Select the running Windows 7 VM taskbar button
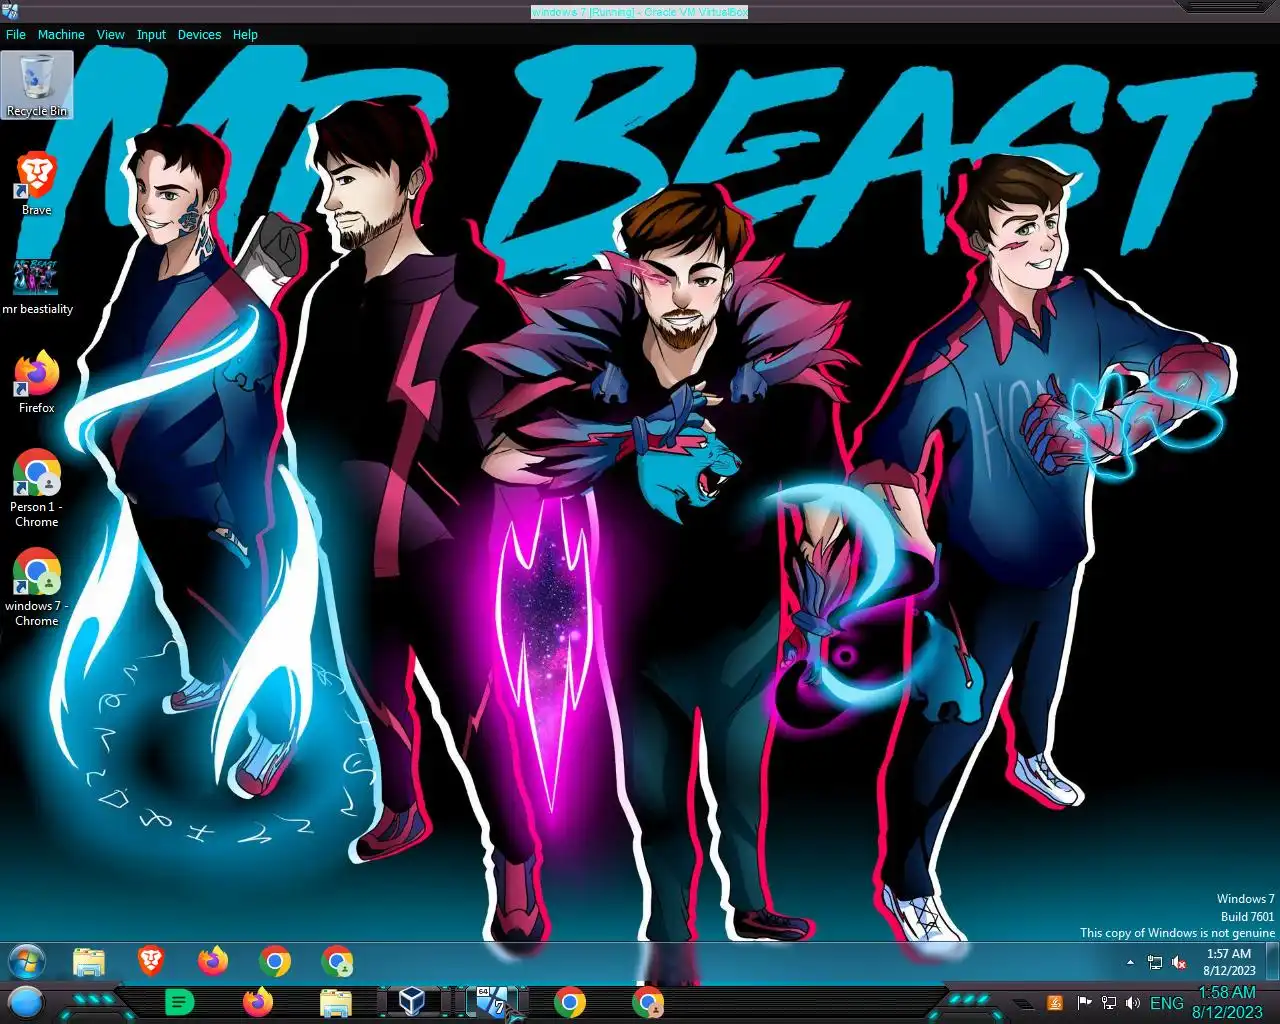 coord(492,1002)
